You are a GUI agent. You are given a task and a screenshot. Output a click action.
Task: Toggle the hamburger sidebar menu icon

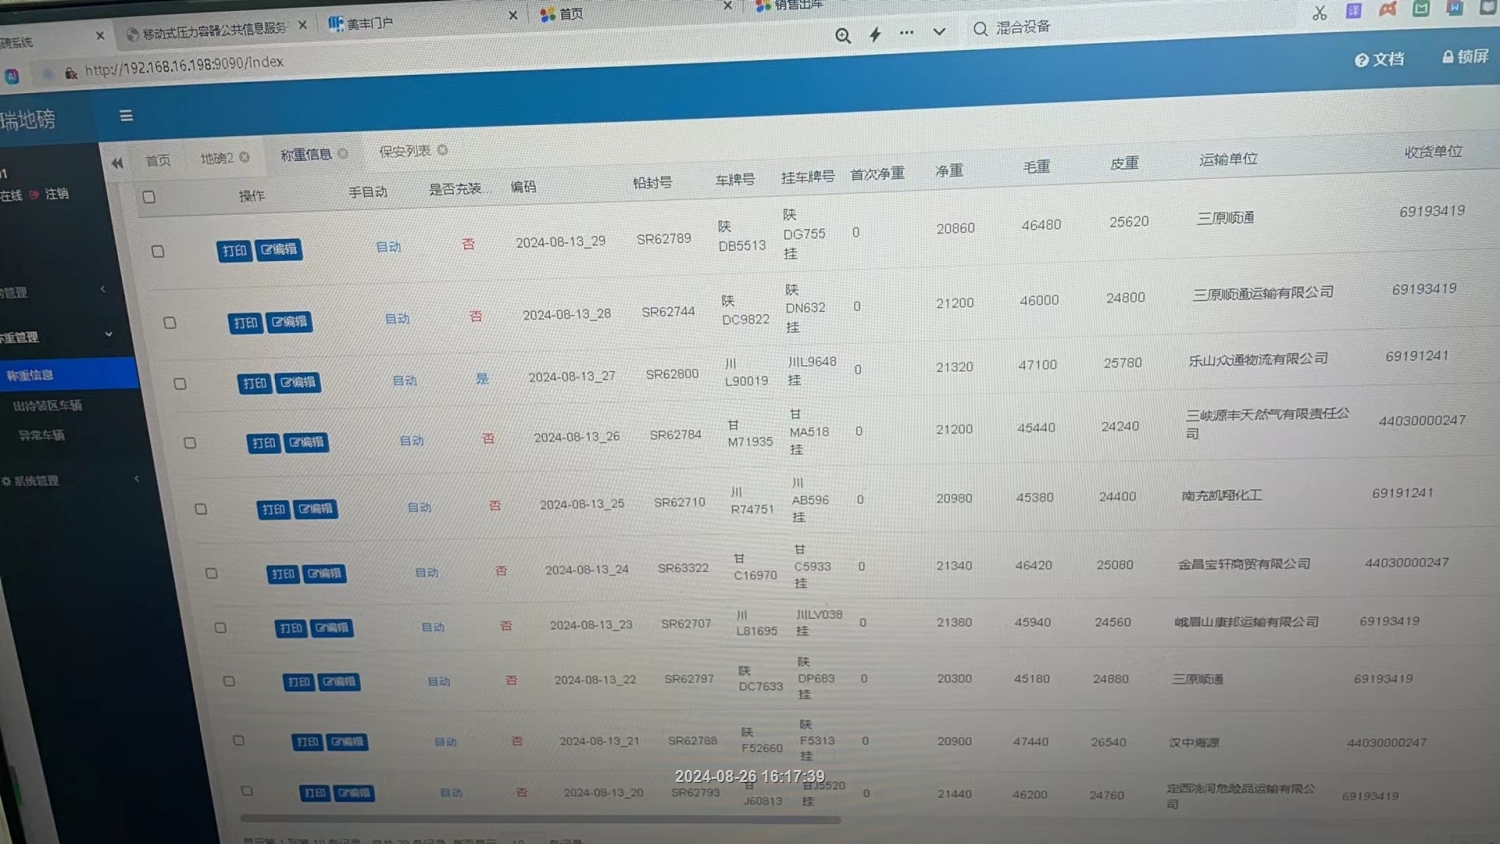(126, 116)
